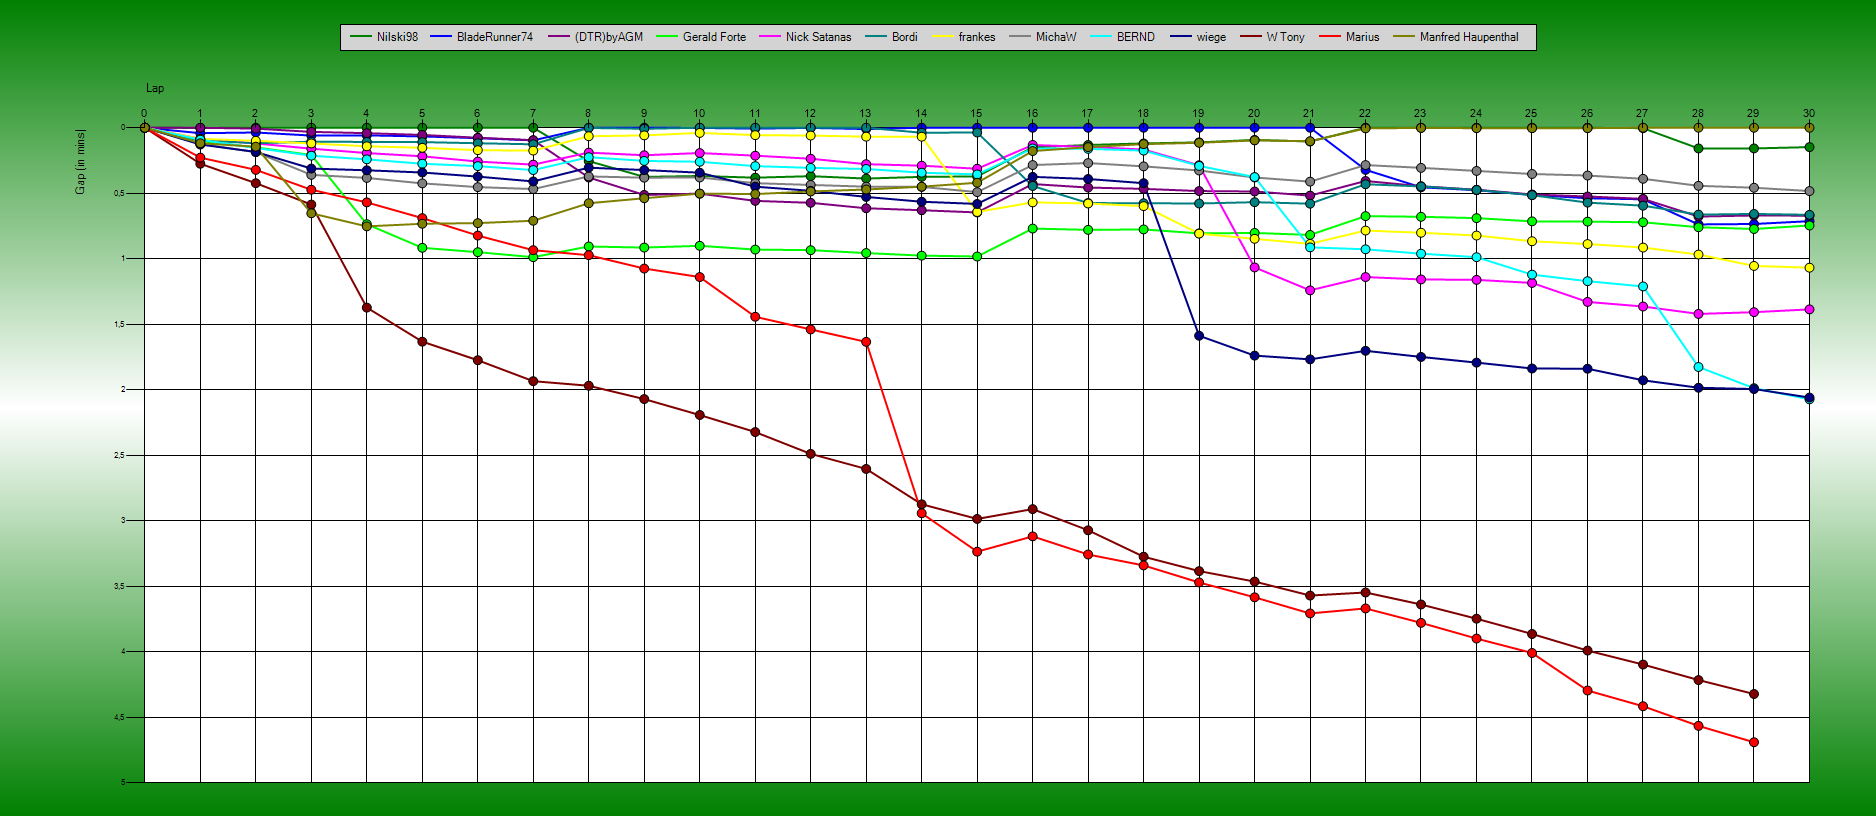1876x816 pixels.
Task: Select Marius red point at lap 26
Action: click(x=1587, y=691)
